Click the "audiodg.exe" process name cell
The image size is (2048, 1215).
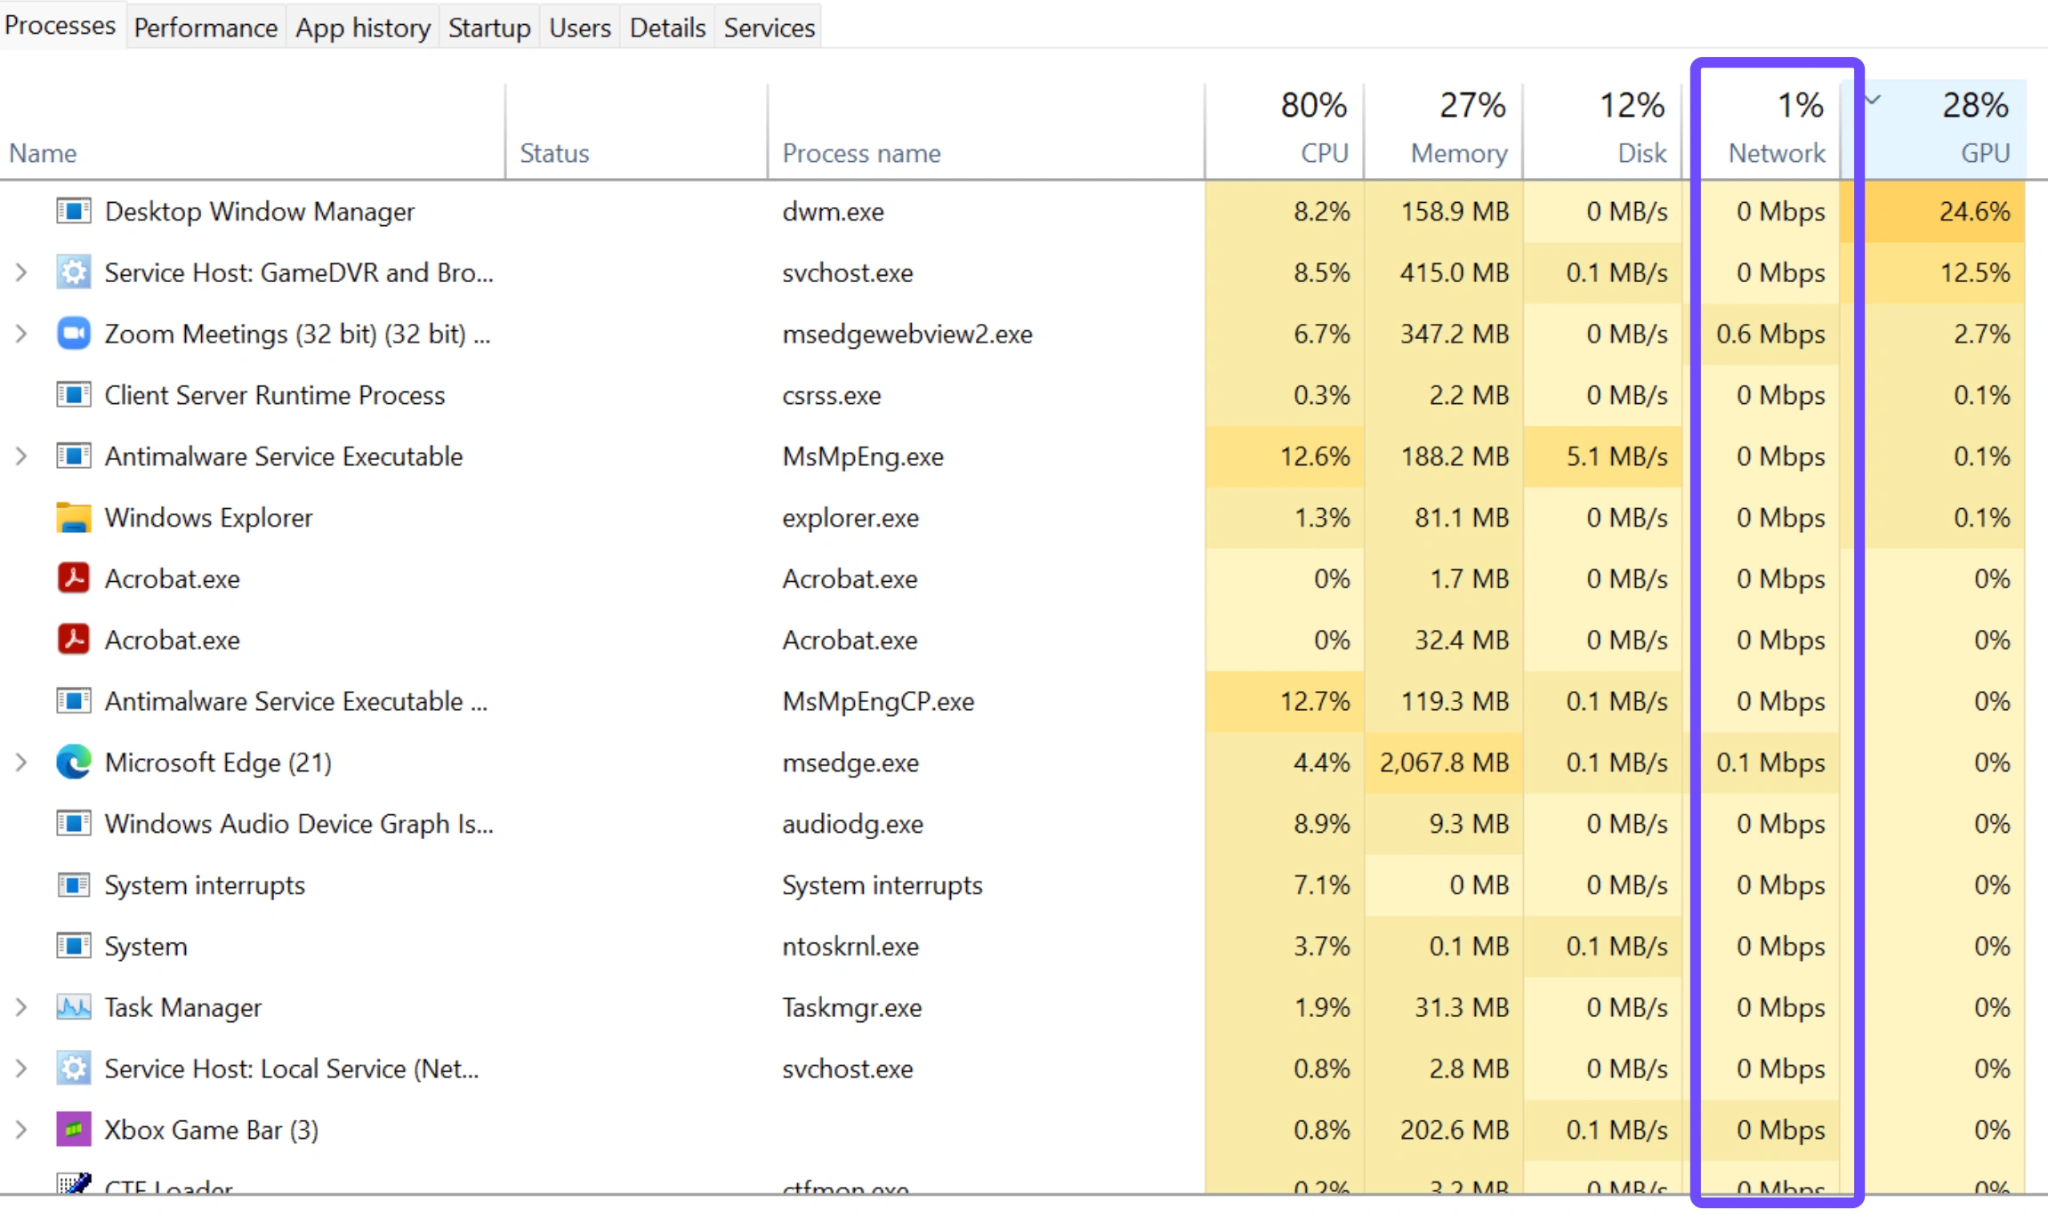tap(852, 823)
